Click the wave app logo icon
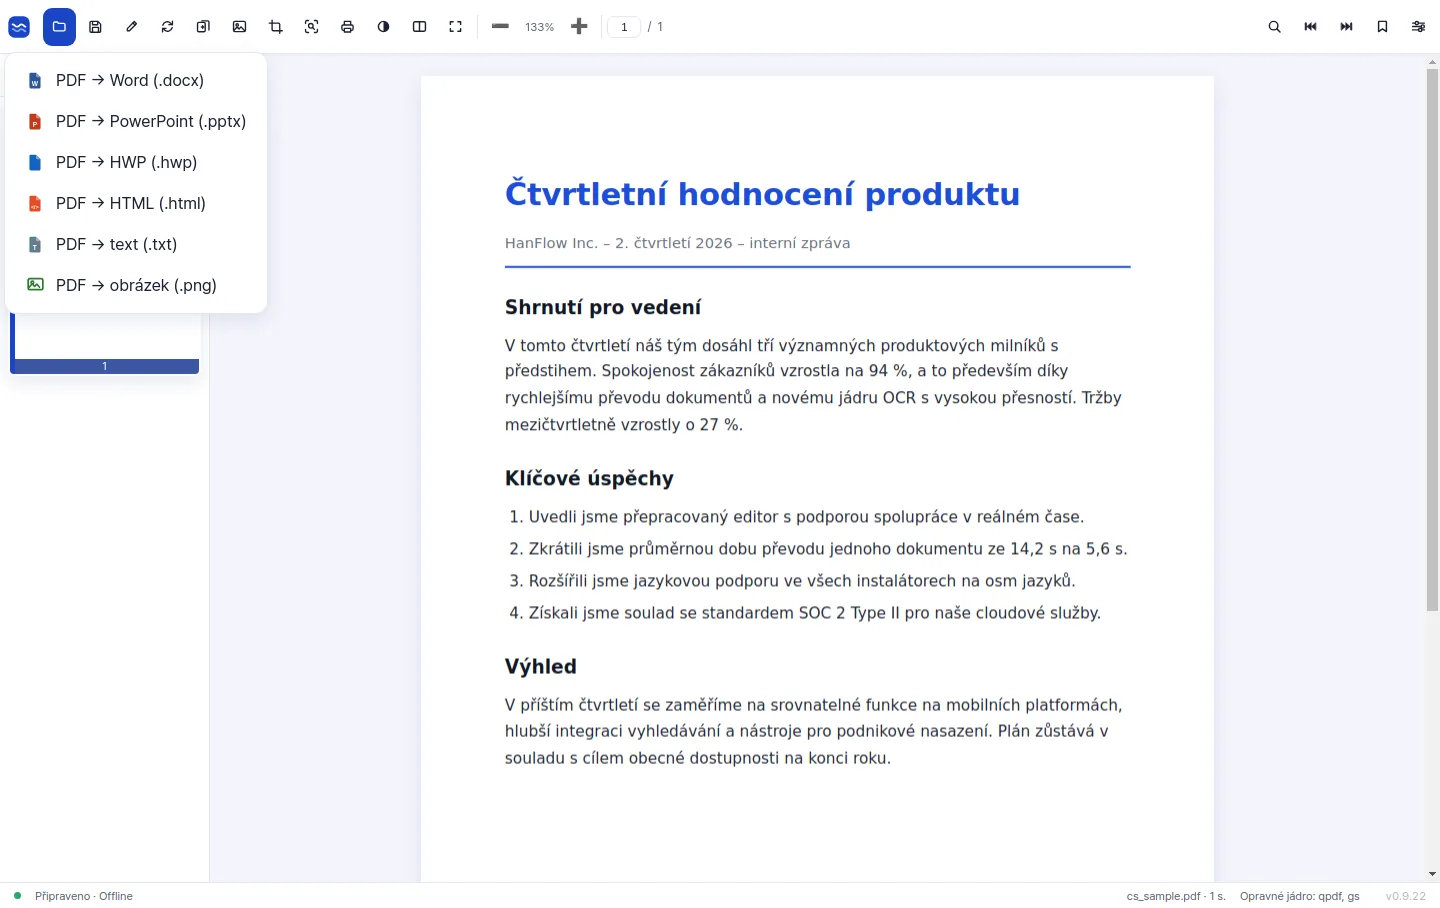The image size is (1440, 908). 19,27
